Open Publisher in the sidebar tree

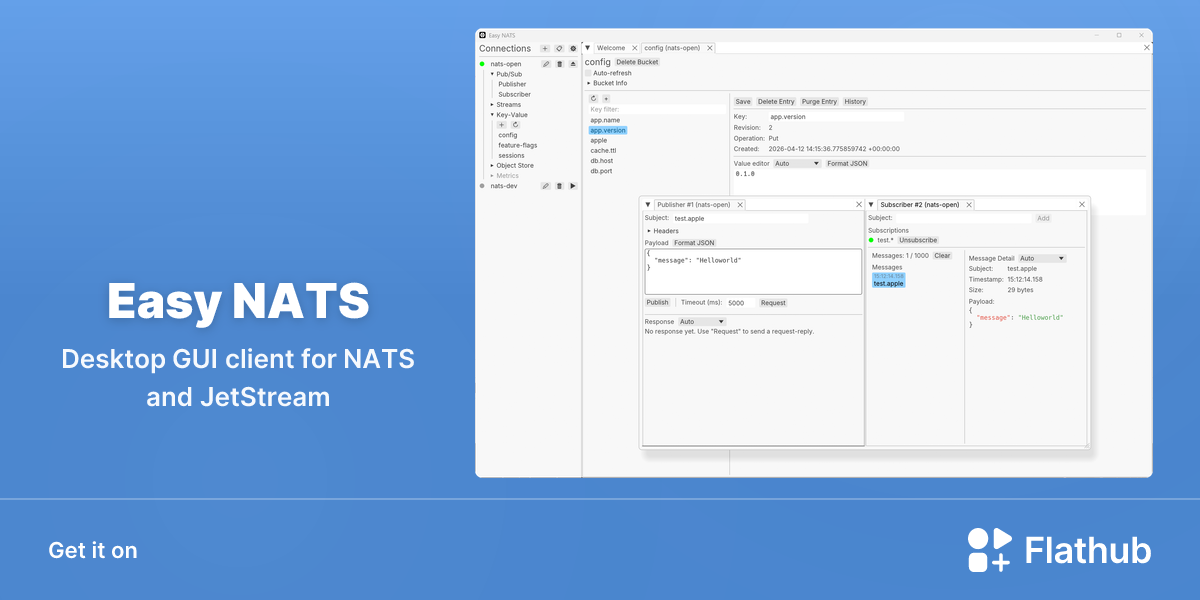(512, 84)
